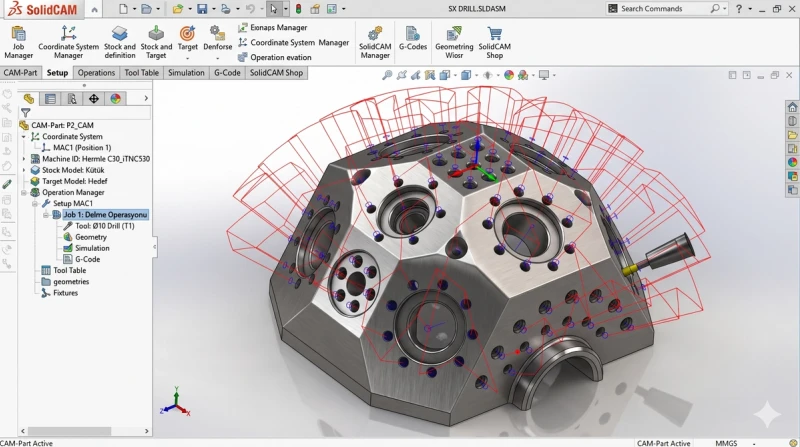The image size is (800, 447).
Task: Select Geometry under Job 1
Action: coord(85,237)
